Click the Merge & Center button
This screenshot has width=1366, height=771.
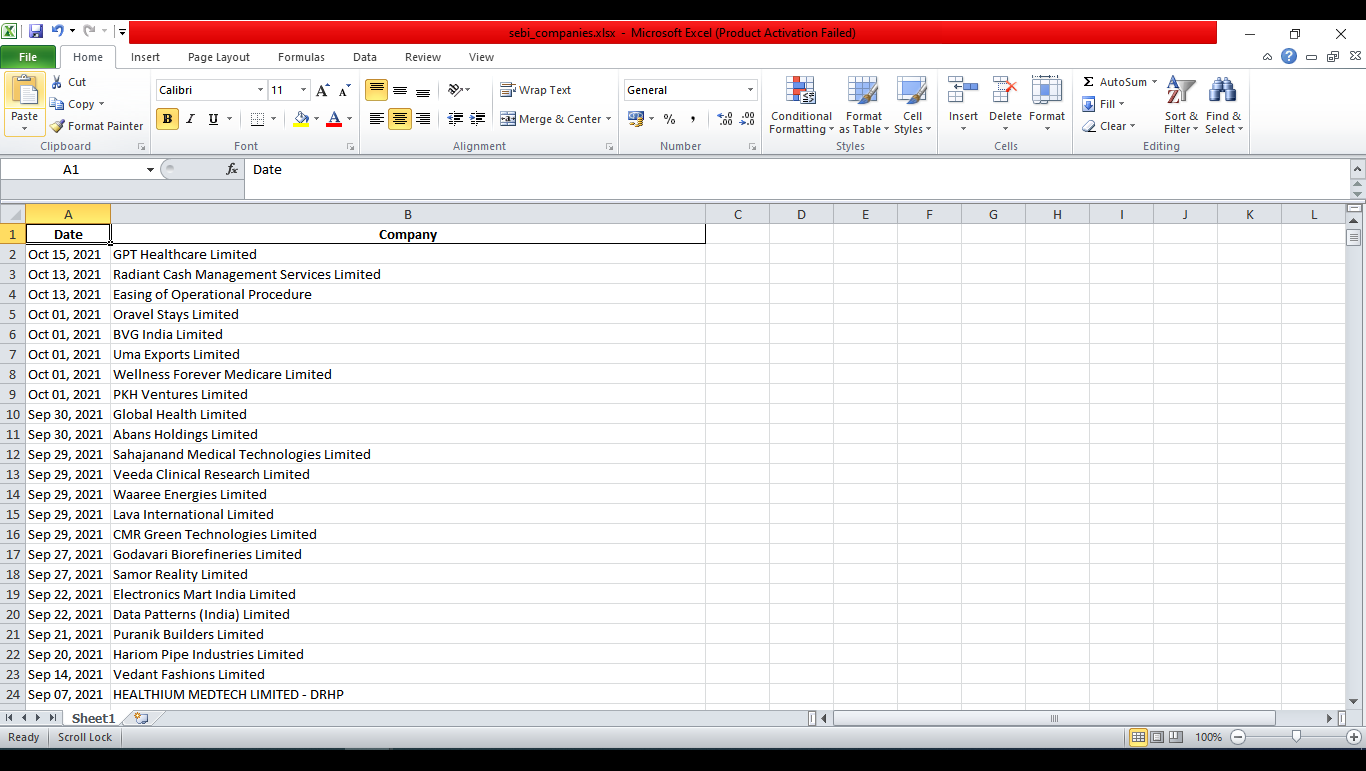point(550,119)
